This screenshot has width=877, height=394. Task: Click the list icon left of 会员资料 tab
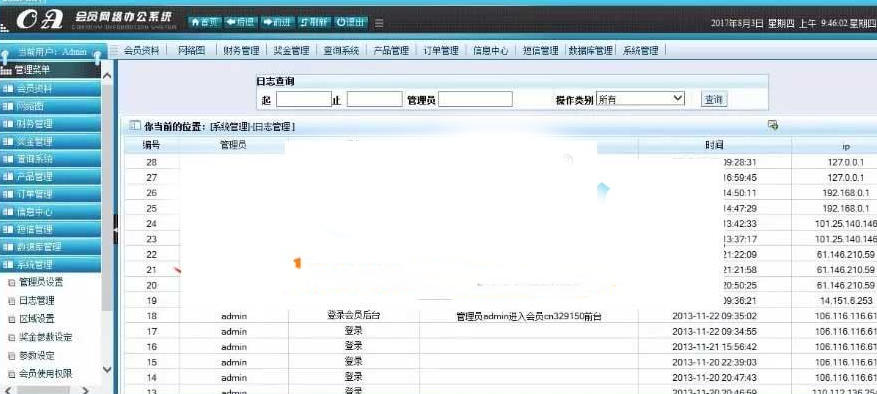click(x=114, y=50)
